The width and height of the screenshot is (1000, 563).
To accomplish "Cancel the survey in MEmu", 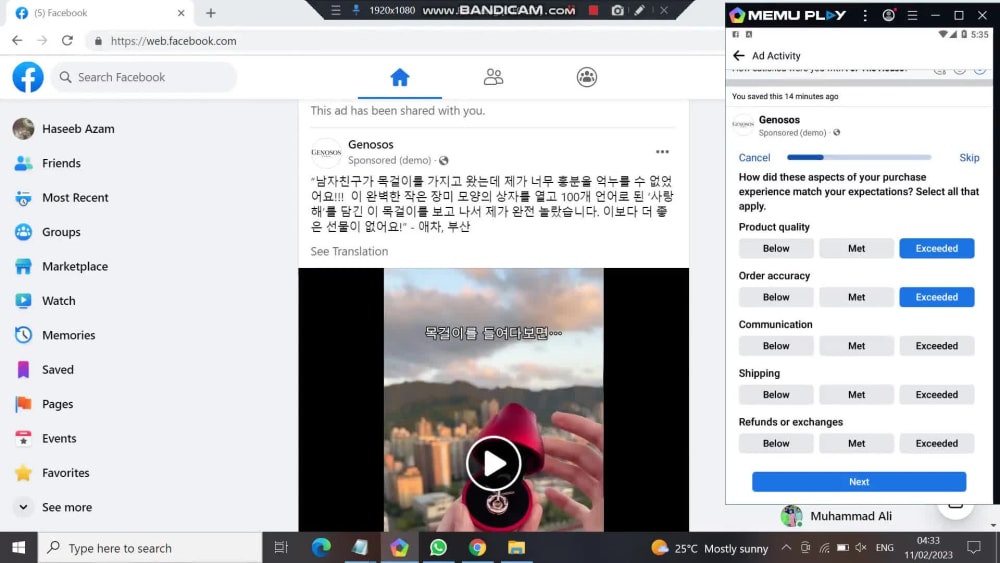I will [754, 157].
